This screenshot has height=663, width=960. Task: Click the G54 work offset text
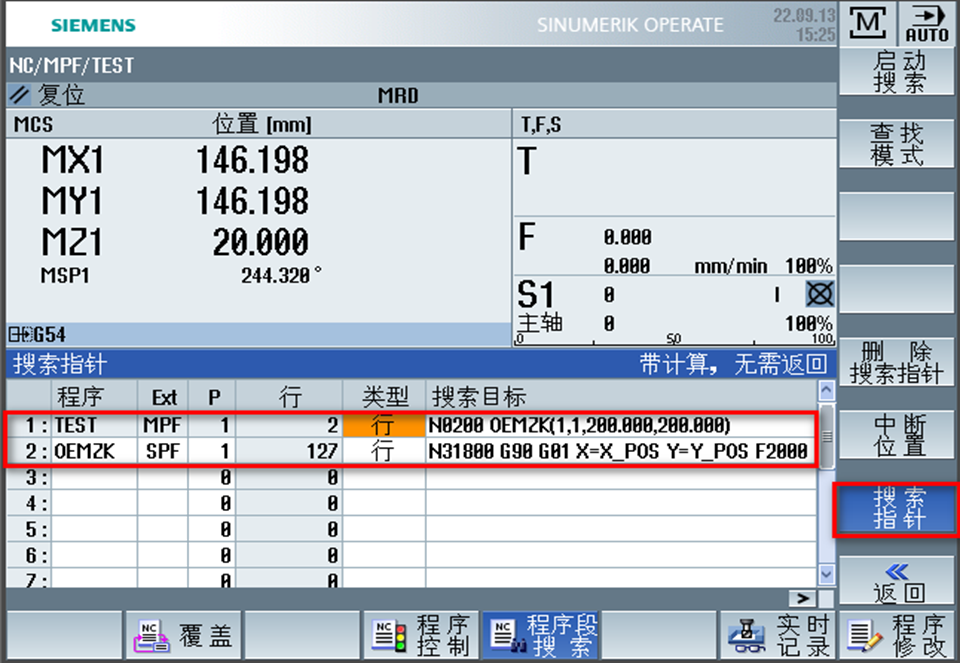(50, 335)
